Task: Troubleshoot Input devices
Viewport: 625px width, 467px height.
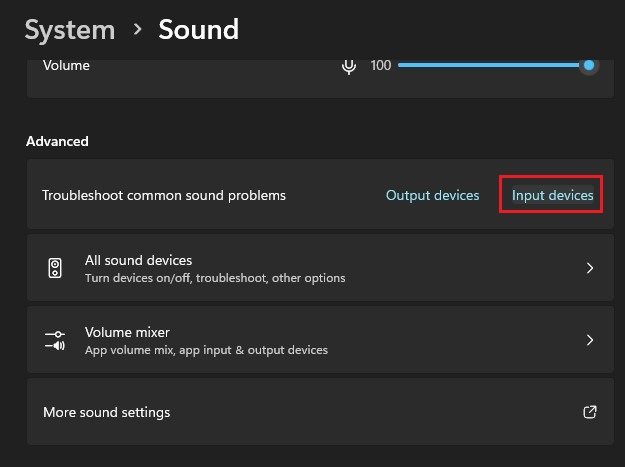Action: (x=552, y=195)
